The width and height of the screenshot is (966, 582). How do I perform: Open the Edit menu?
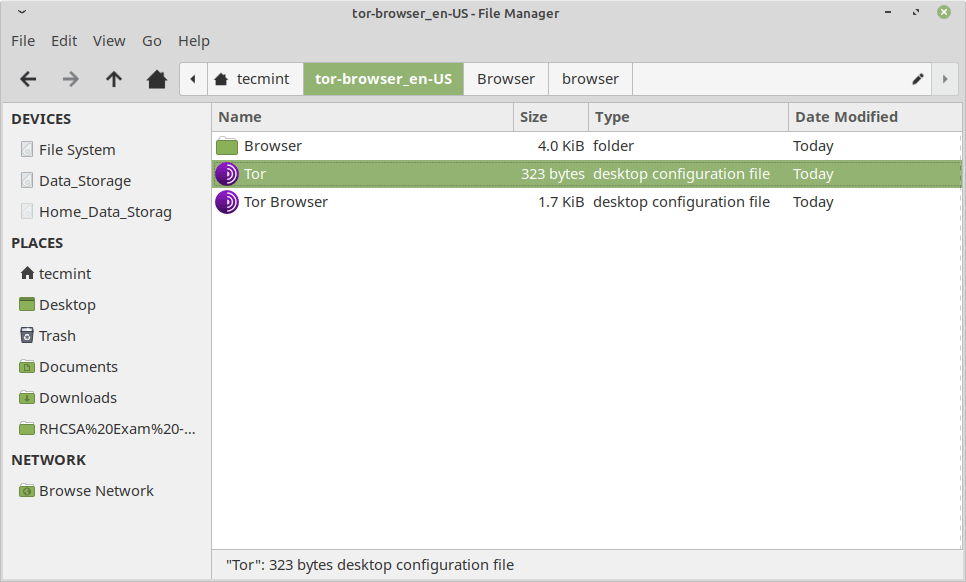click(x=64, y=41)
